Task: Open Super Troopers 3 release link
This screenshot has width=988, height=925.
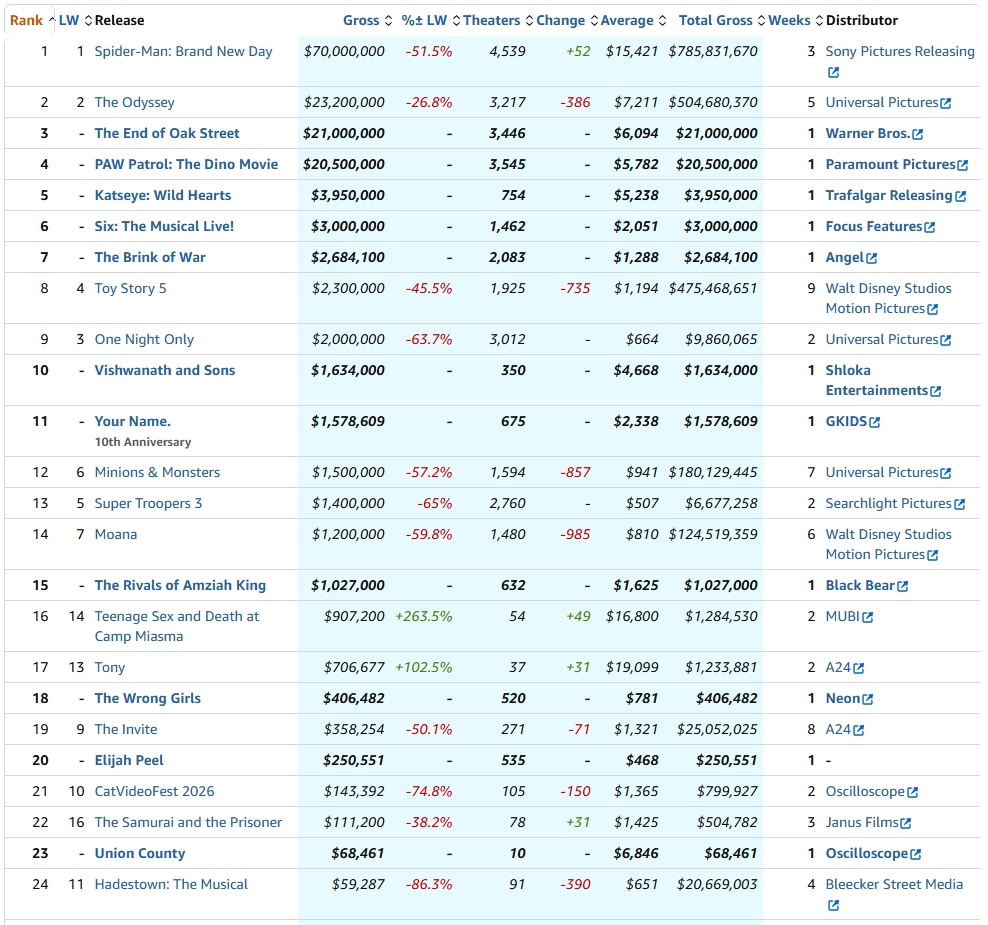Action: (x=148, y=503)
